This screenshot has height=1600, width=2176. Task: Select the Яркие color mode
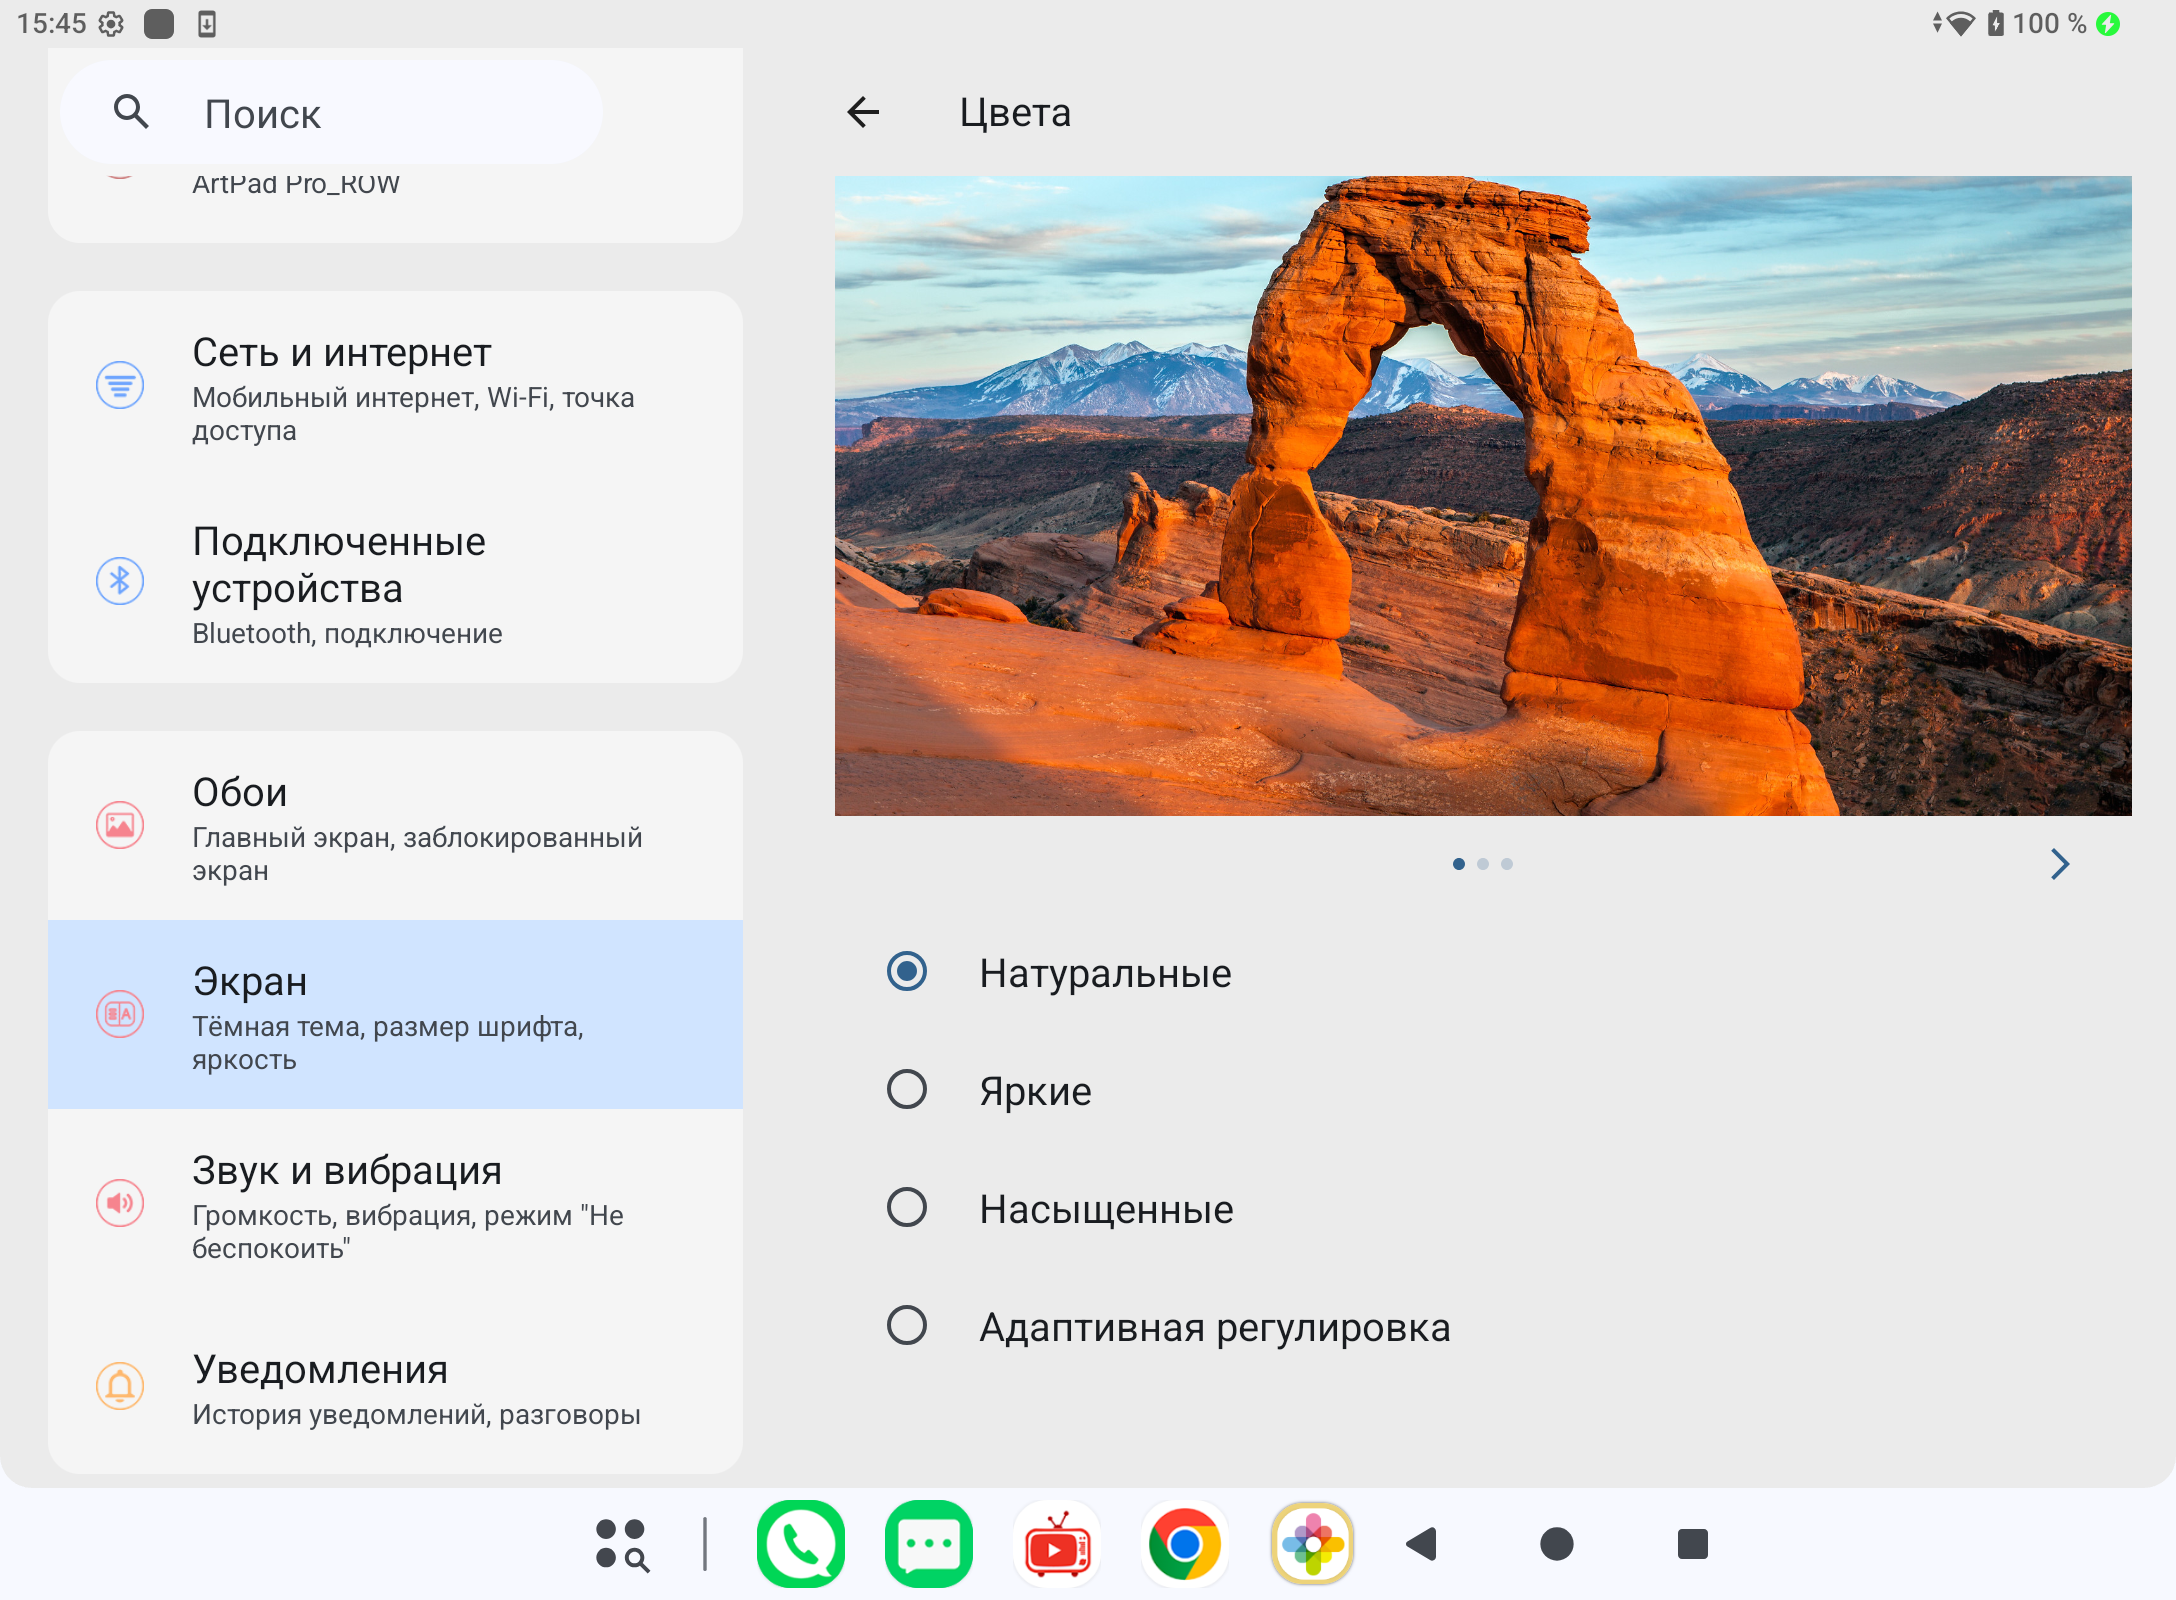coord(907,1090)
